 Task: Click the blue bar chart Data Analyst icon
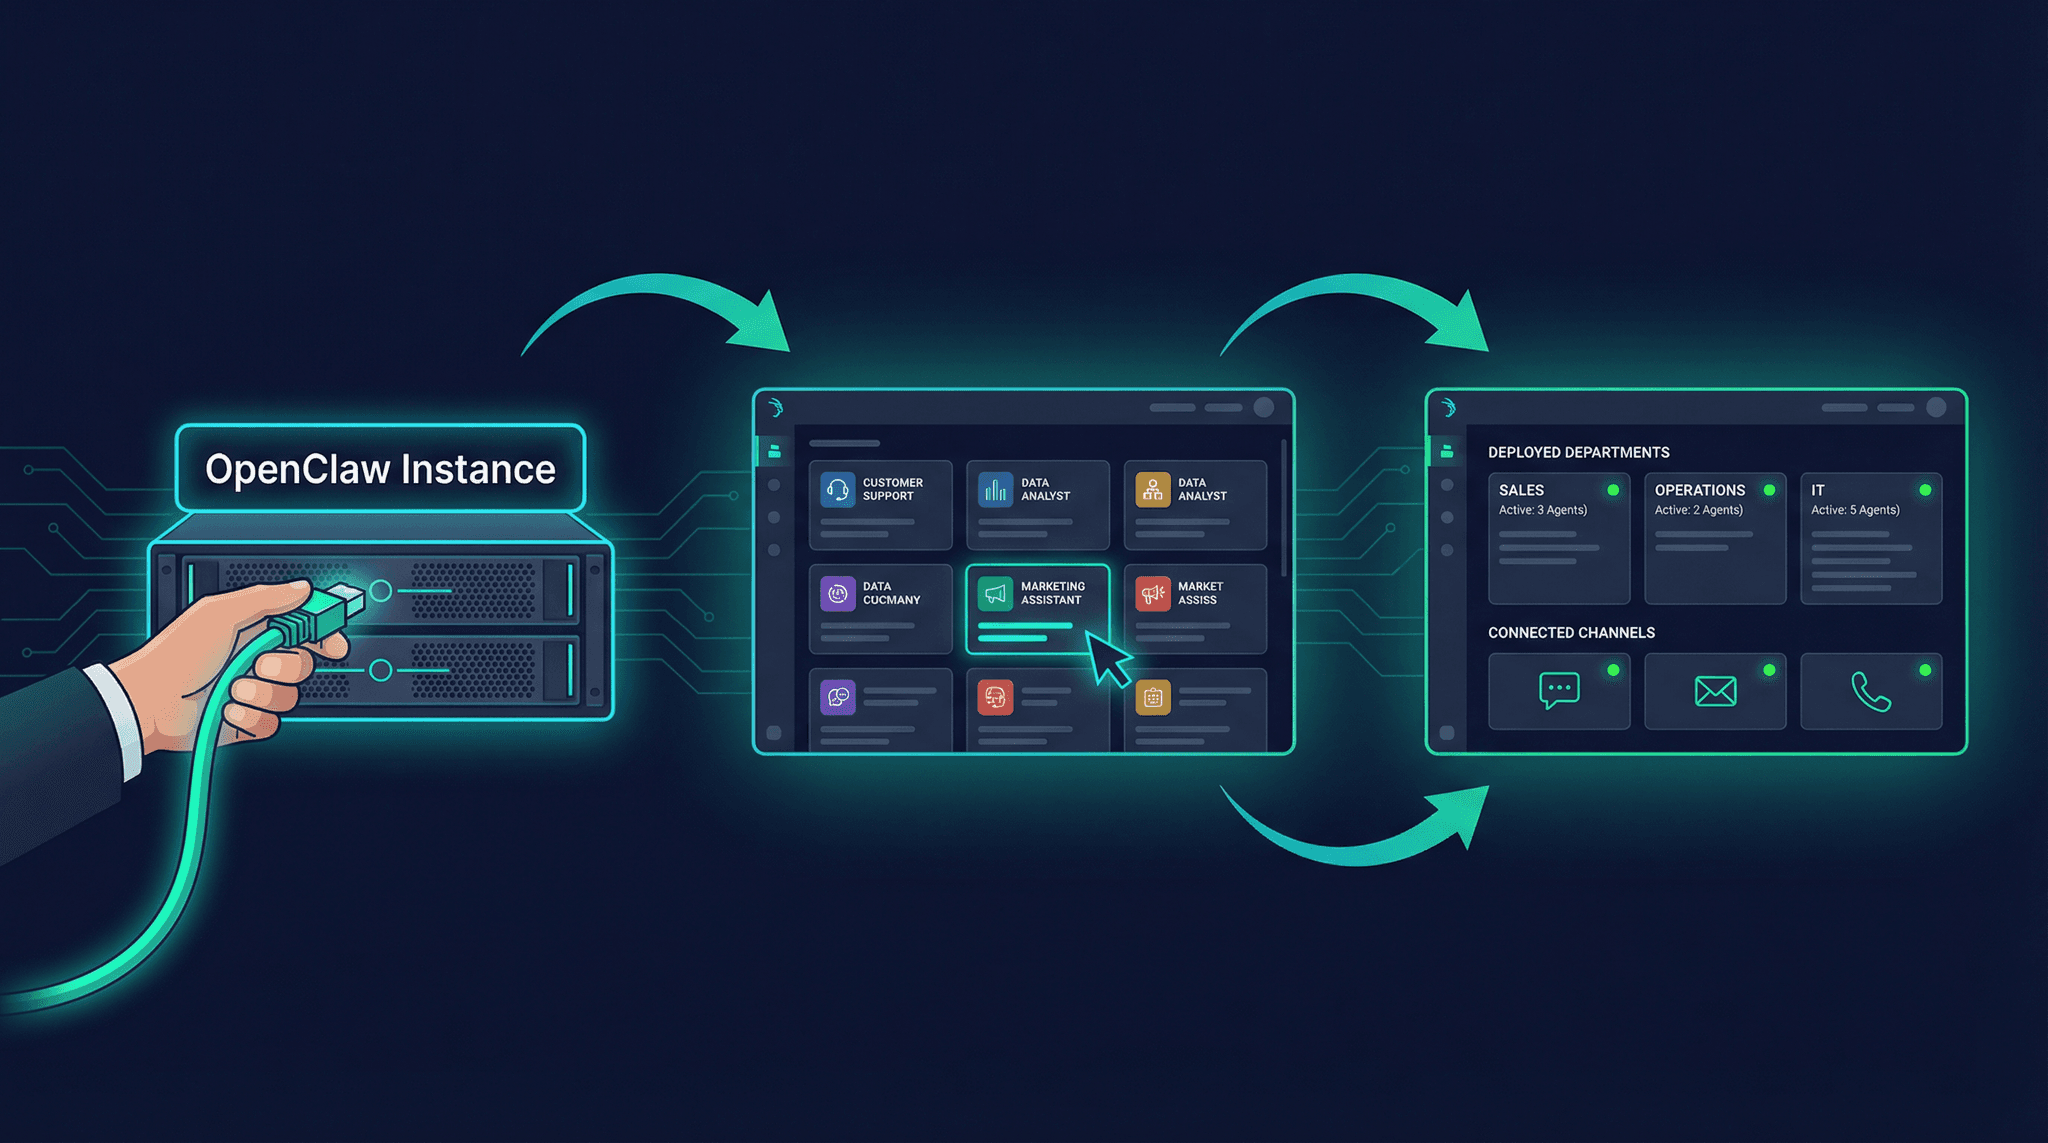(995, 490)
